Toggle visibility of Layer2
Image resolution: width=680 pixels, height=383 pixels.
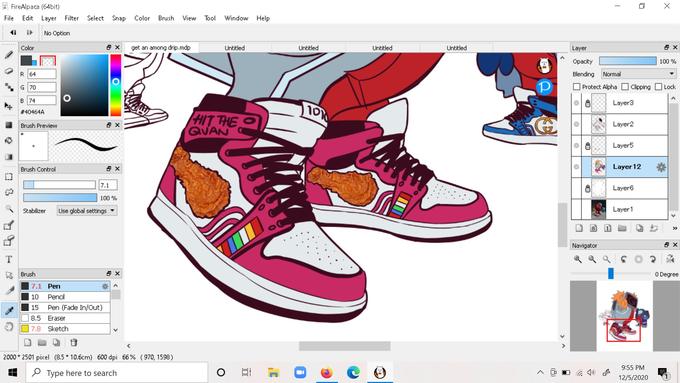point(576,124)
